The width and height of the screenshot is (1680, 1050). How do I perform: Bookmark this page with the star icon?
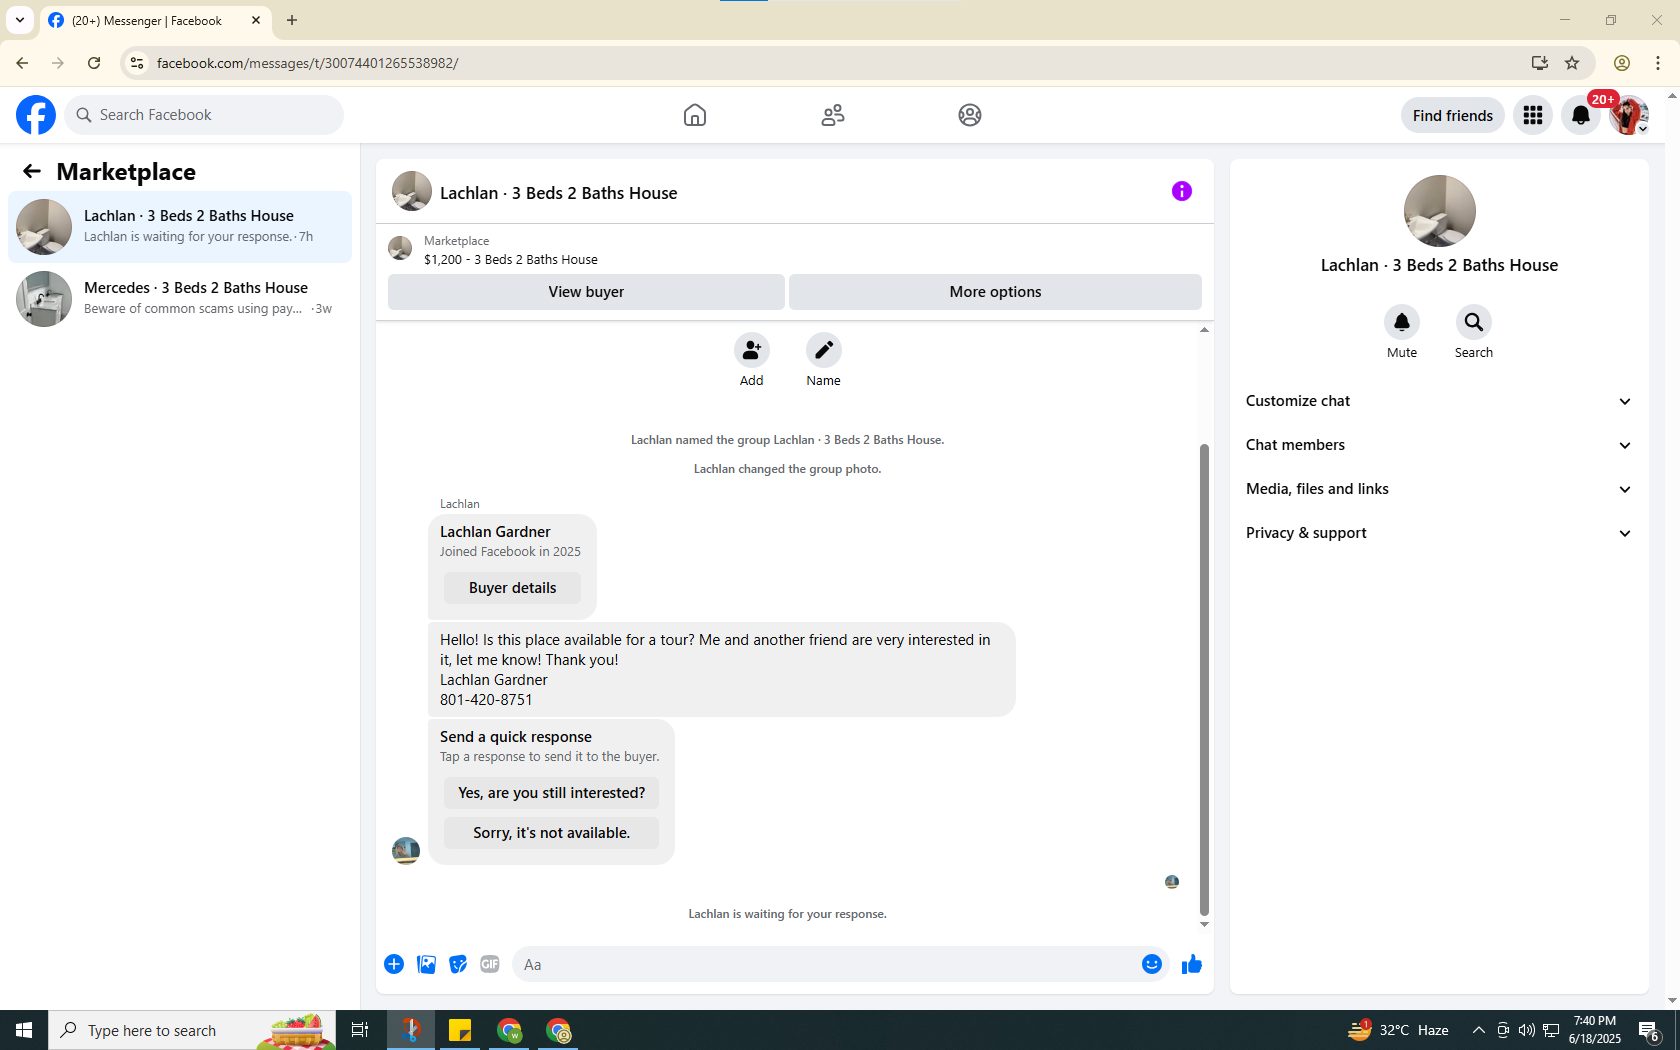tap(1572, 63)
